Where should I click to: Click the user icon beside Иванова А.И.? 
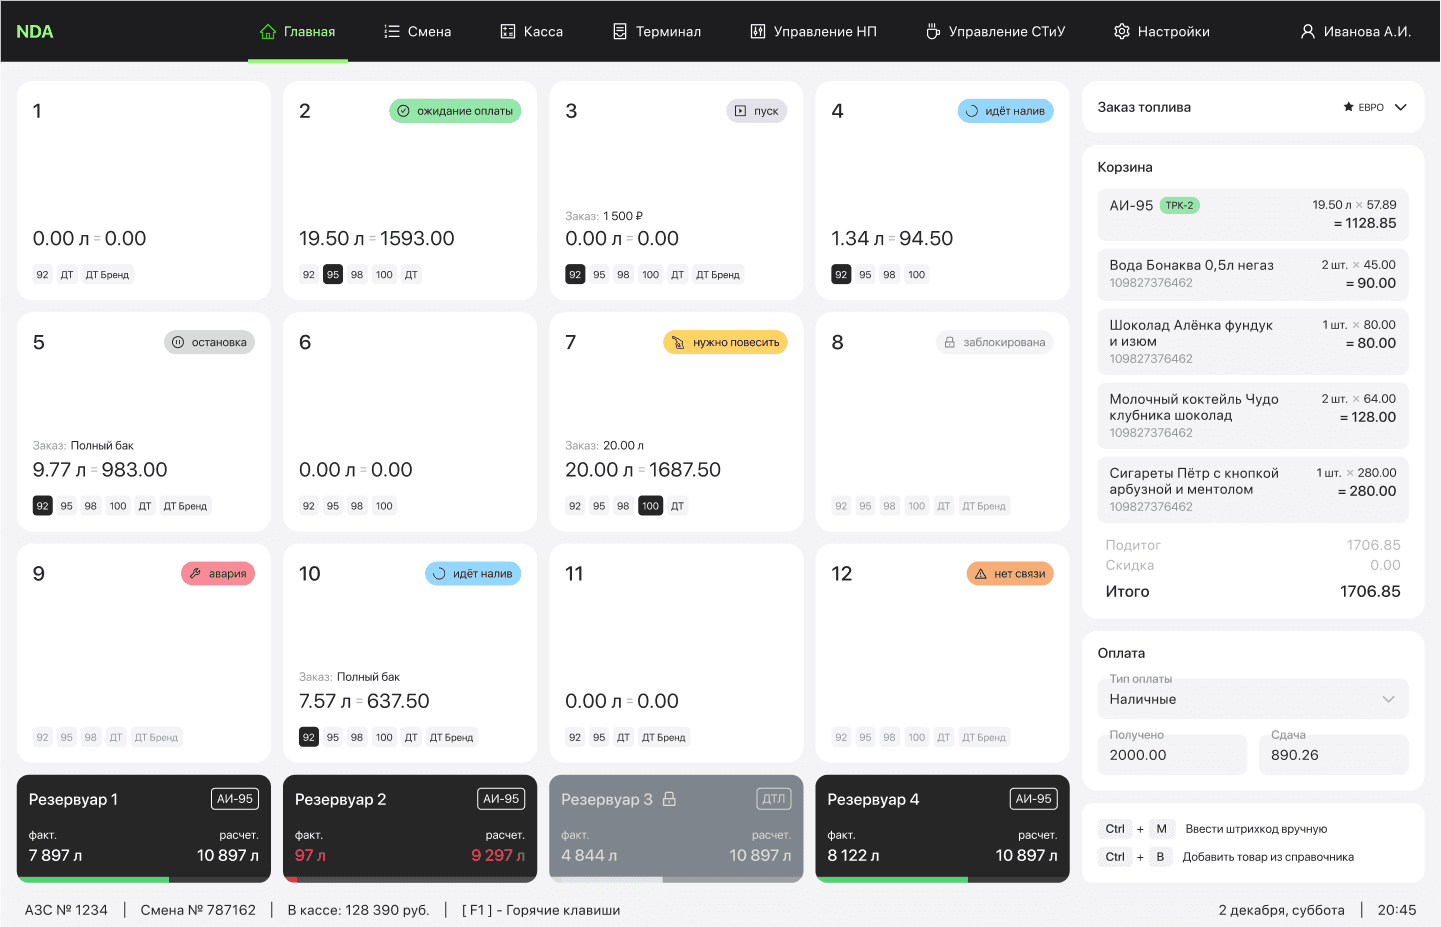coord(1308,31)
